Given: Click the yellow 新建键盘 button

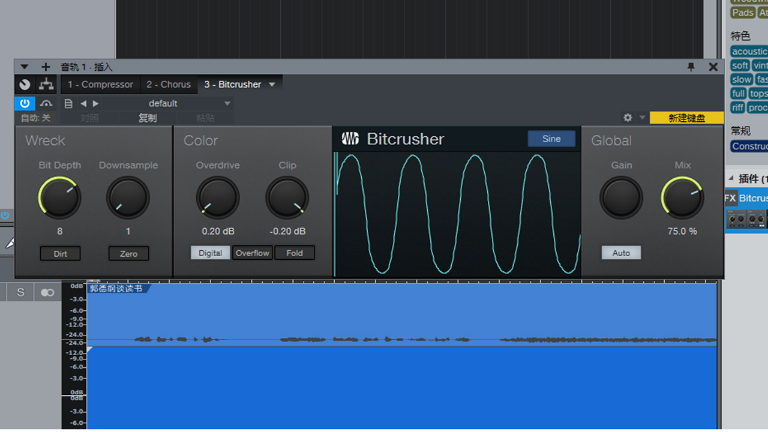Looking at the screenshot, I should click(x=686, y=118).
